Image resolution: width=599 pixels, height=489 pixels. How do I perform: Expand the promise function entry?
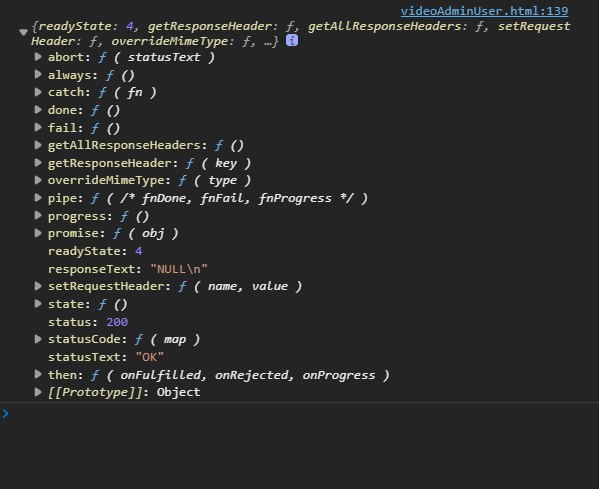(38, 233)
